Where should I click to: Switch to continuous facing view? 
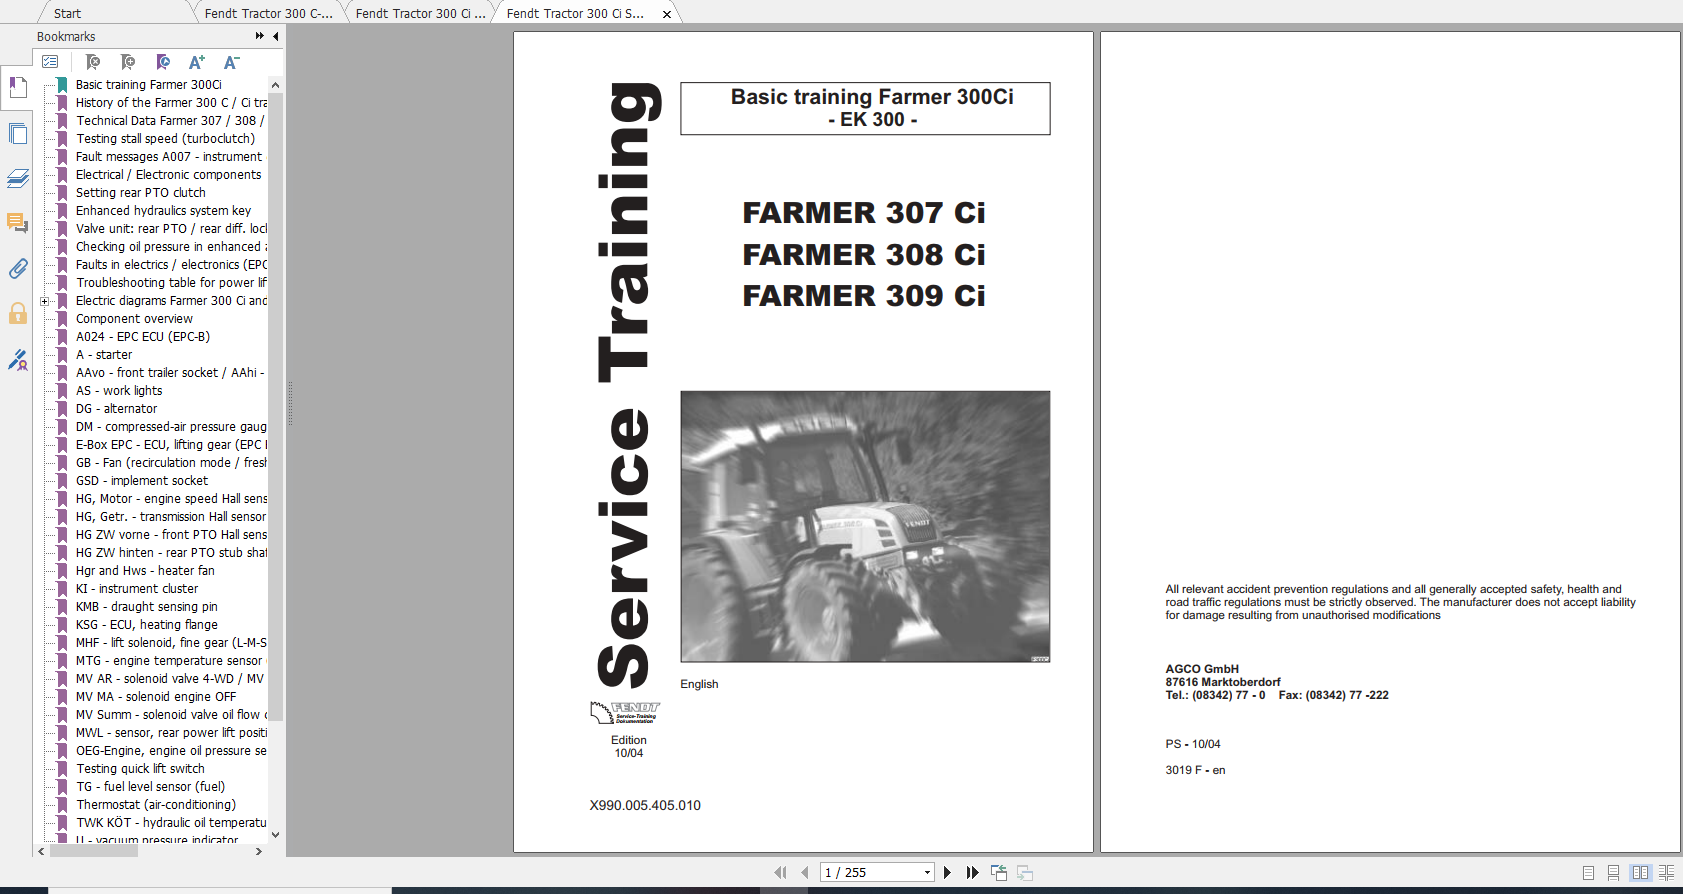click(x=1666, y=873)
